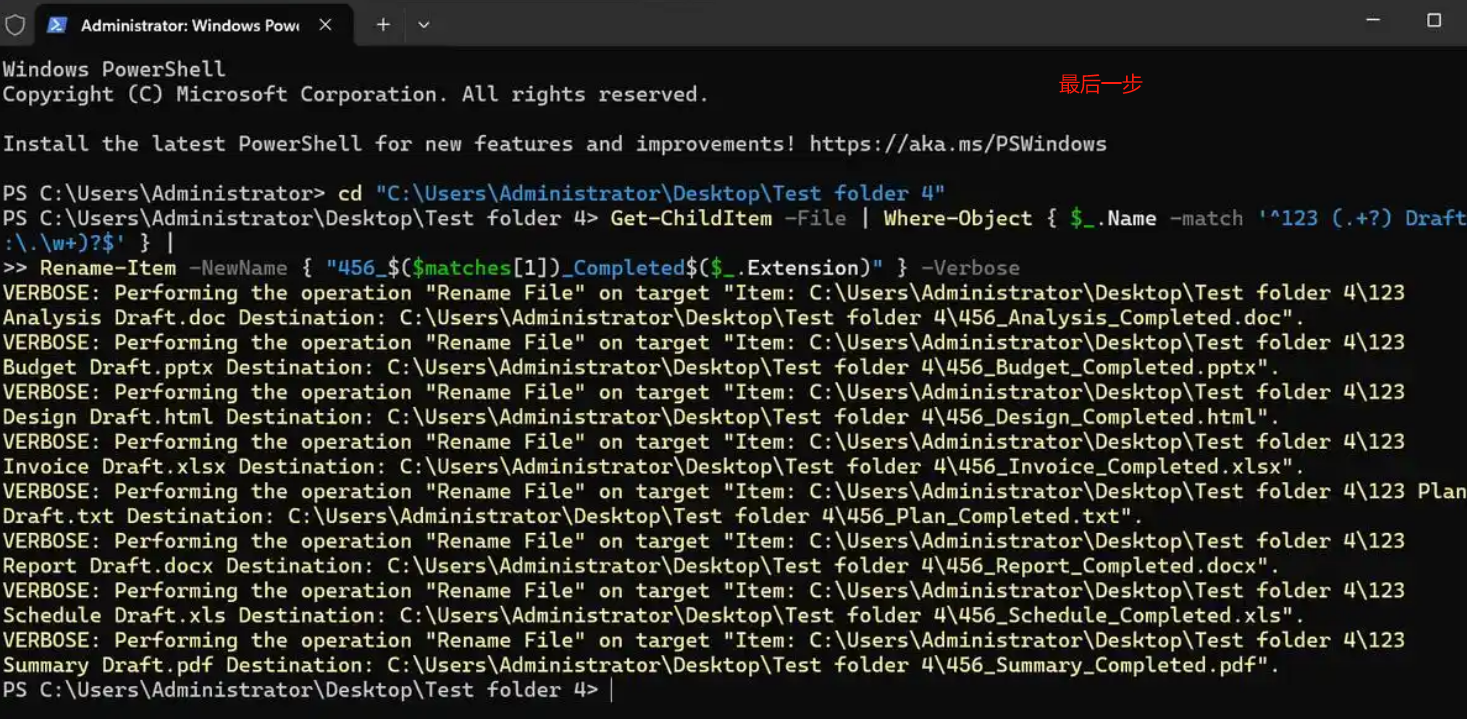Expand the new tab profile dropdown

[424, 25]
